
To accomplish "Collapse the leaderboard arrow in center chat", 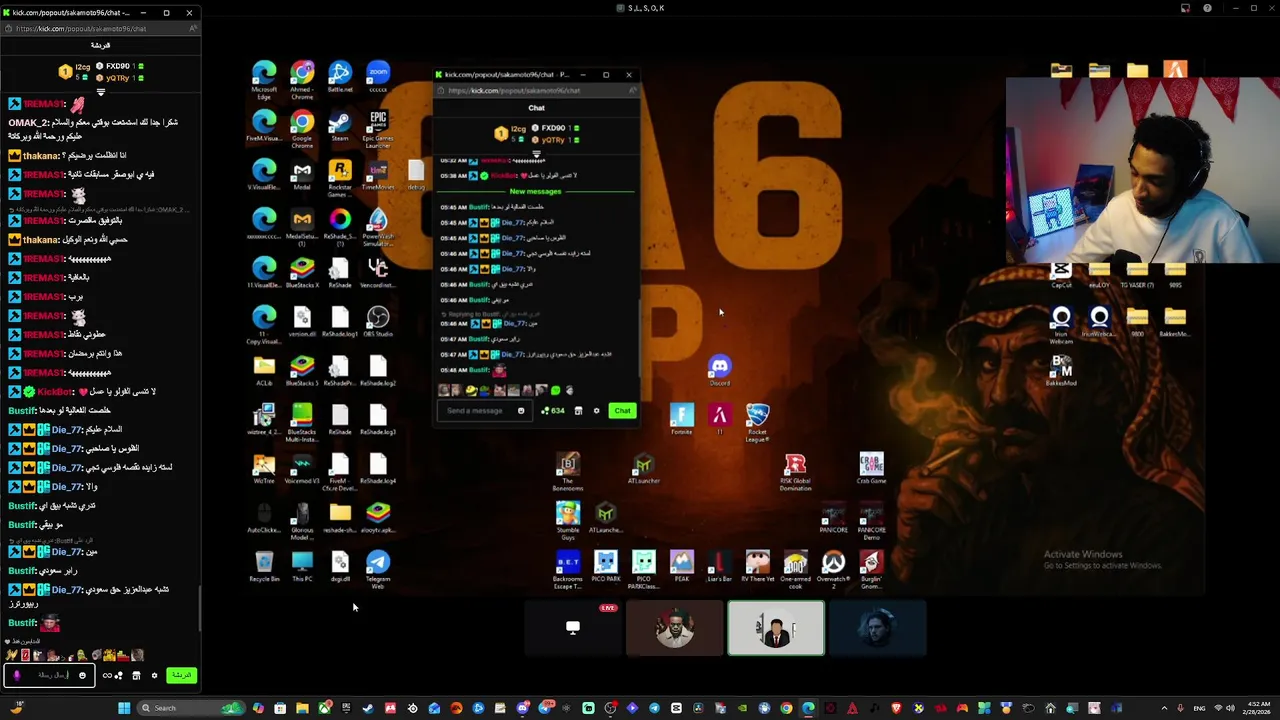I will coord(536,153).
